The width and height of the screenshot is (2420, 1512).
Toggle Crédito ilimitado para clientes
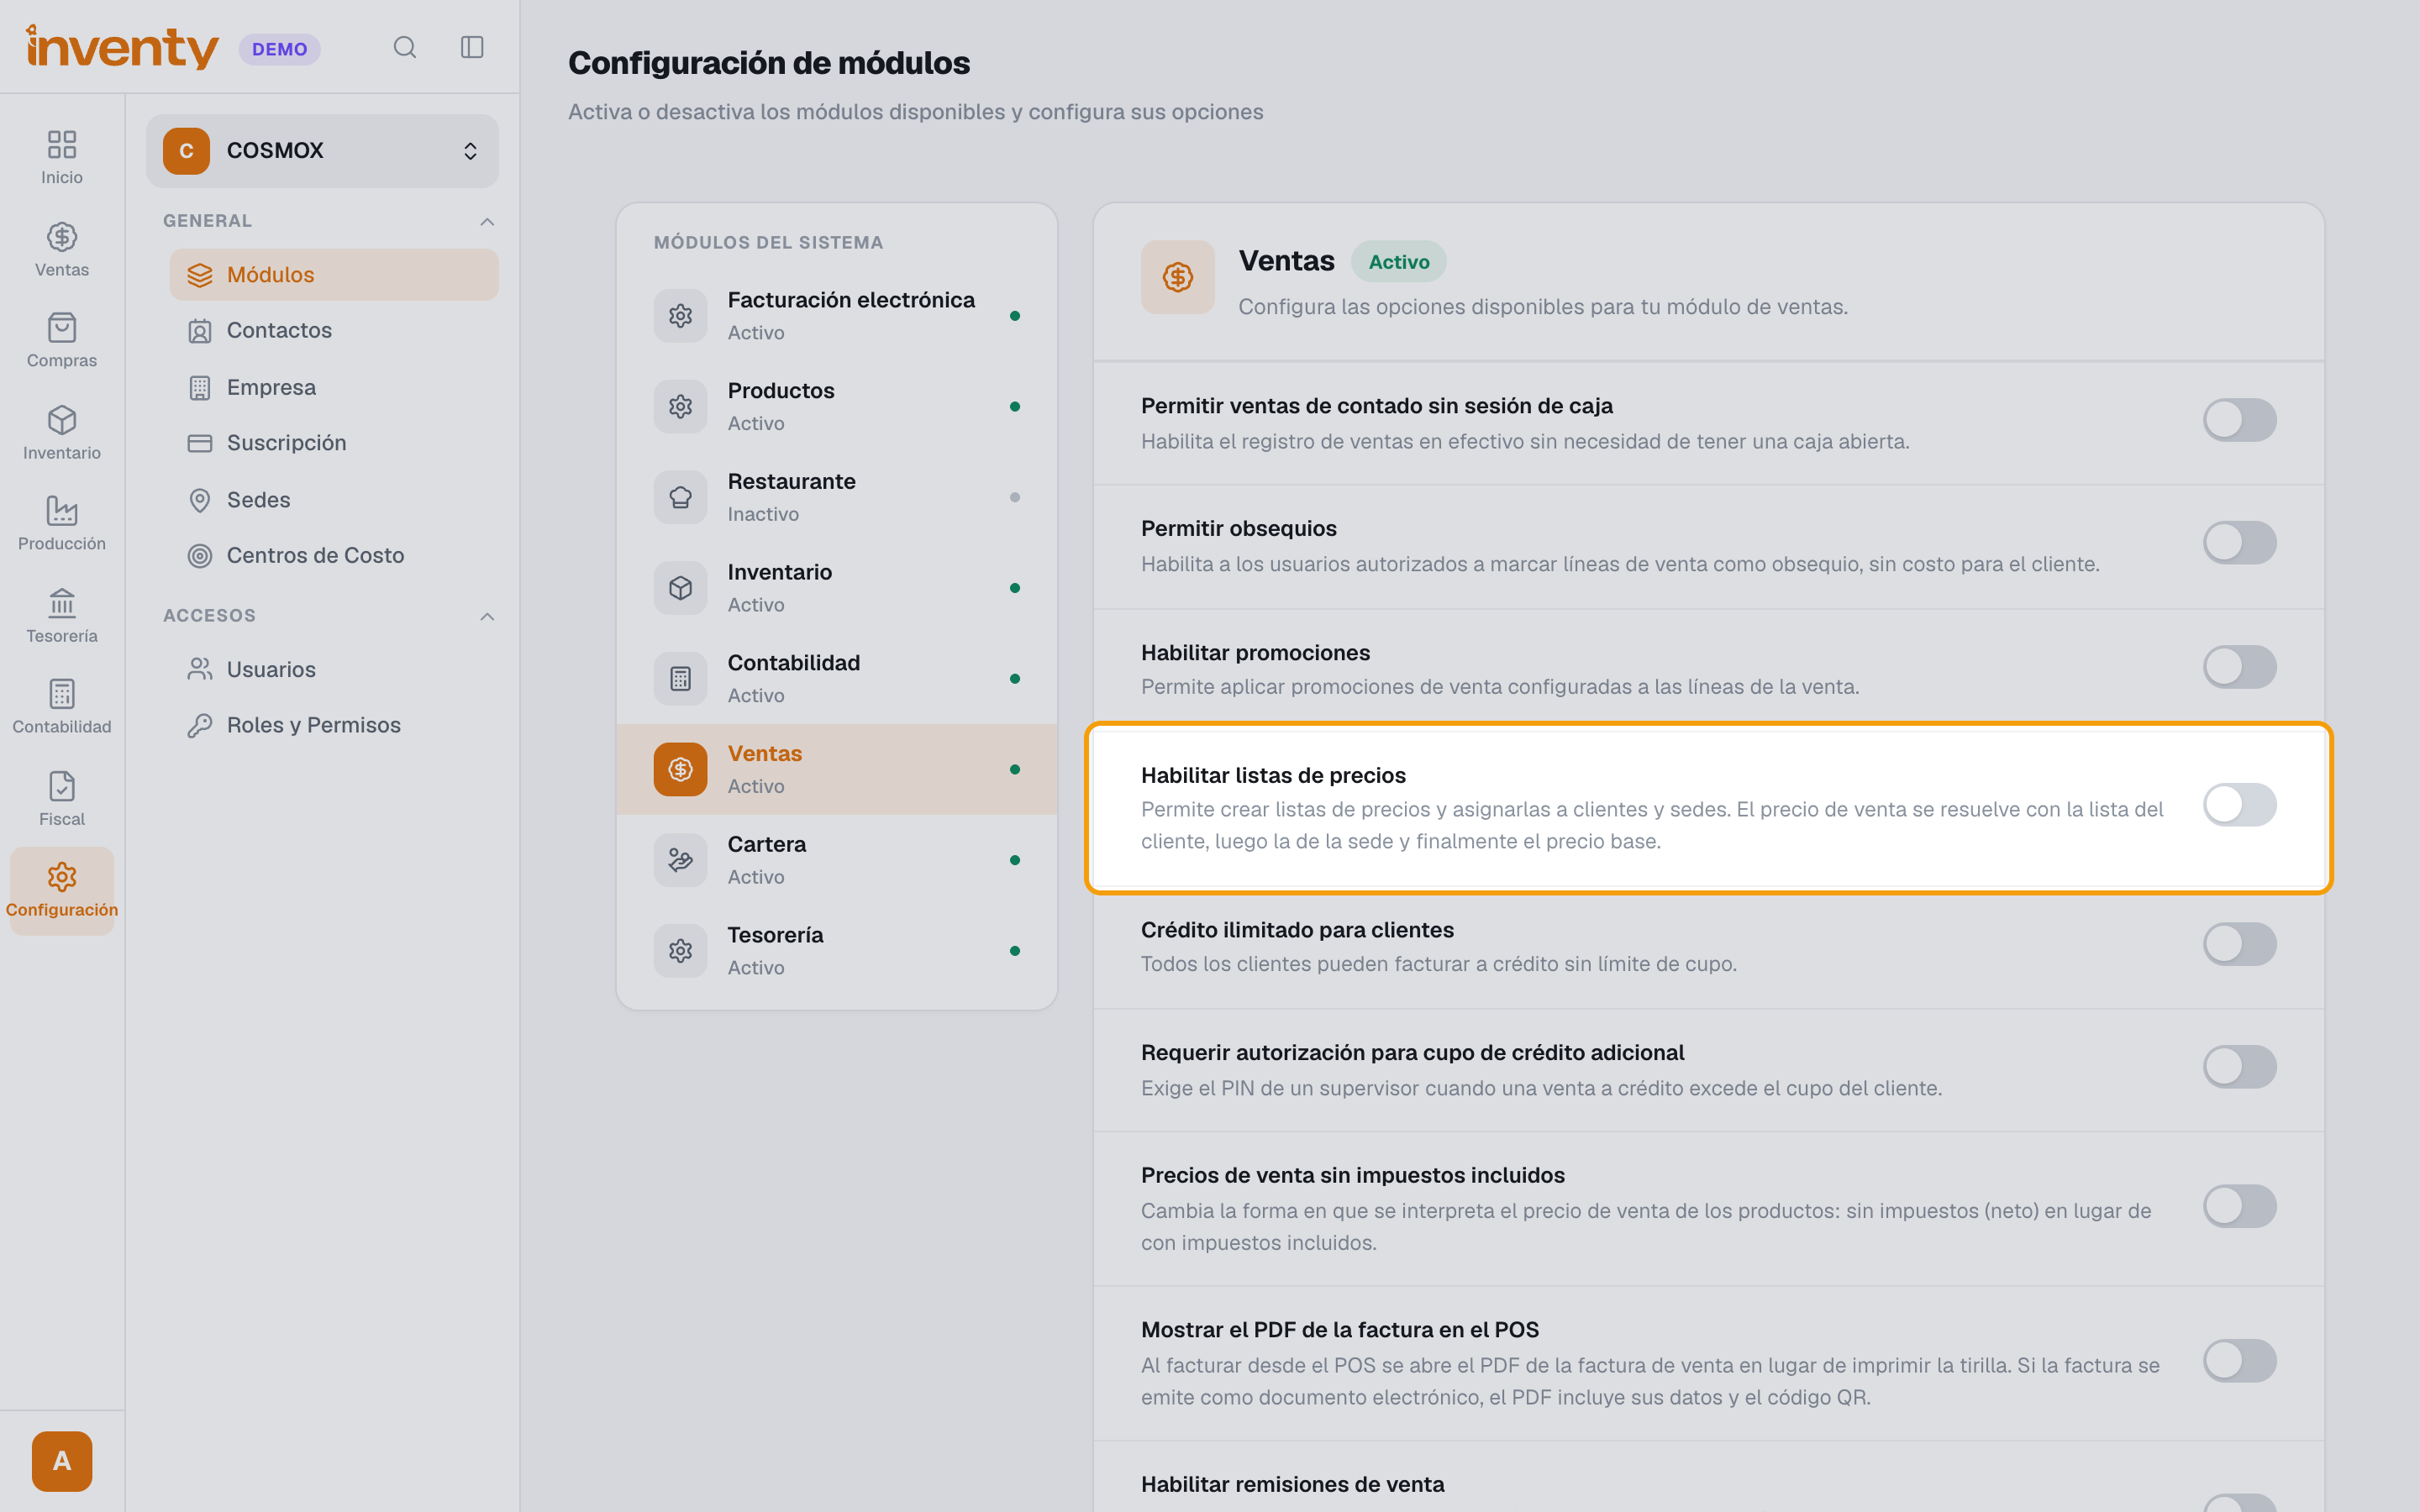(2239, 944)
